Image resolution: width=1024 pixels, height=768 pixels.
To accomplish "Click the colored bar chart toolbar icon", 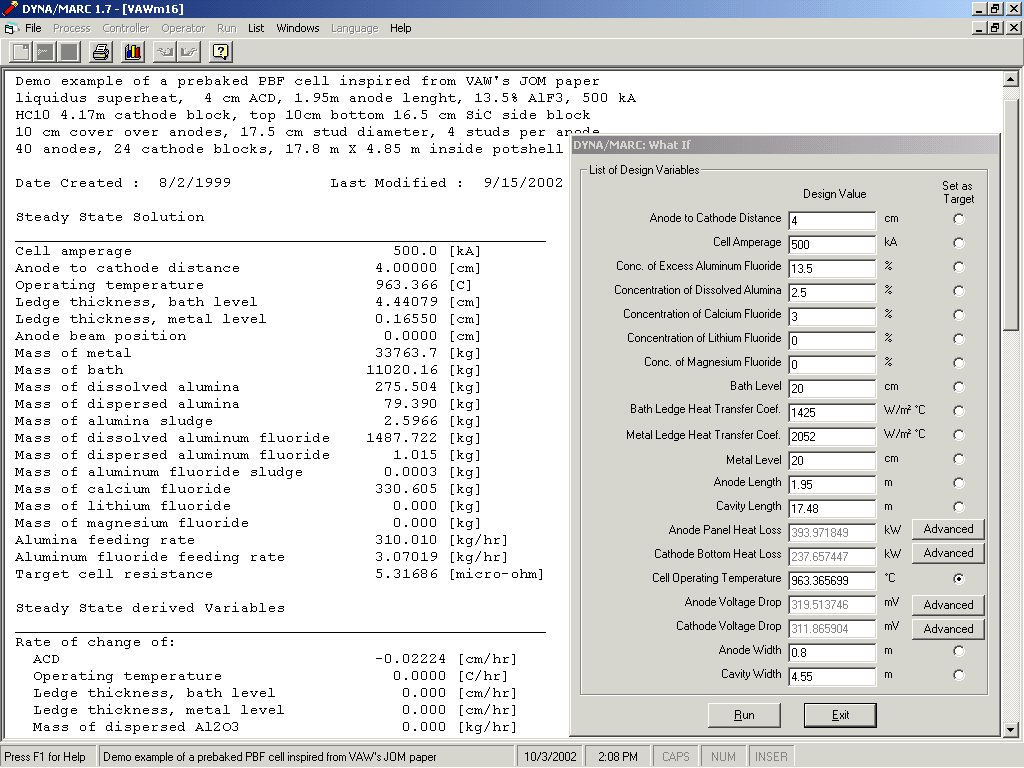I will 132,51.
